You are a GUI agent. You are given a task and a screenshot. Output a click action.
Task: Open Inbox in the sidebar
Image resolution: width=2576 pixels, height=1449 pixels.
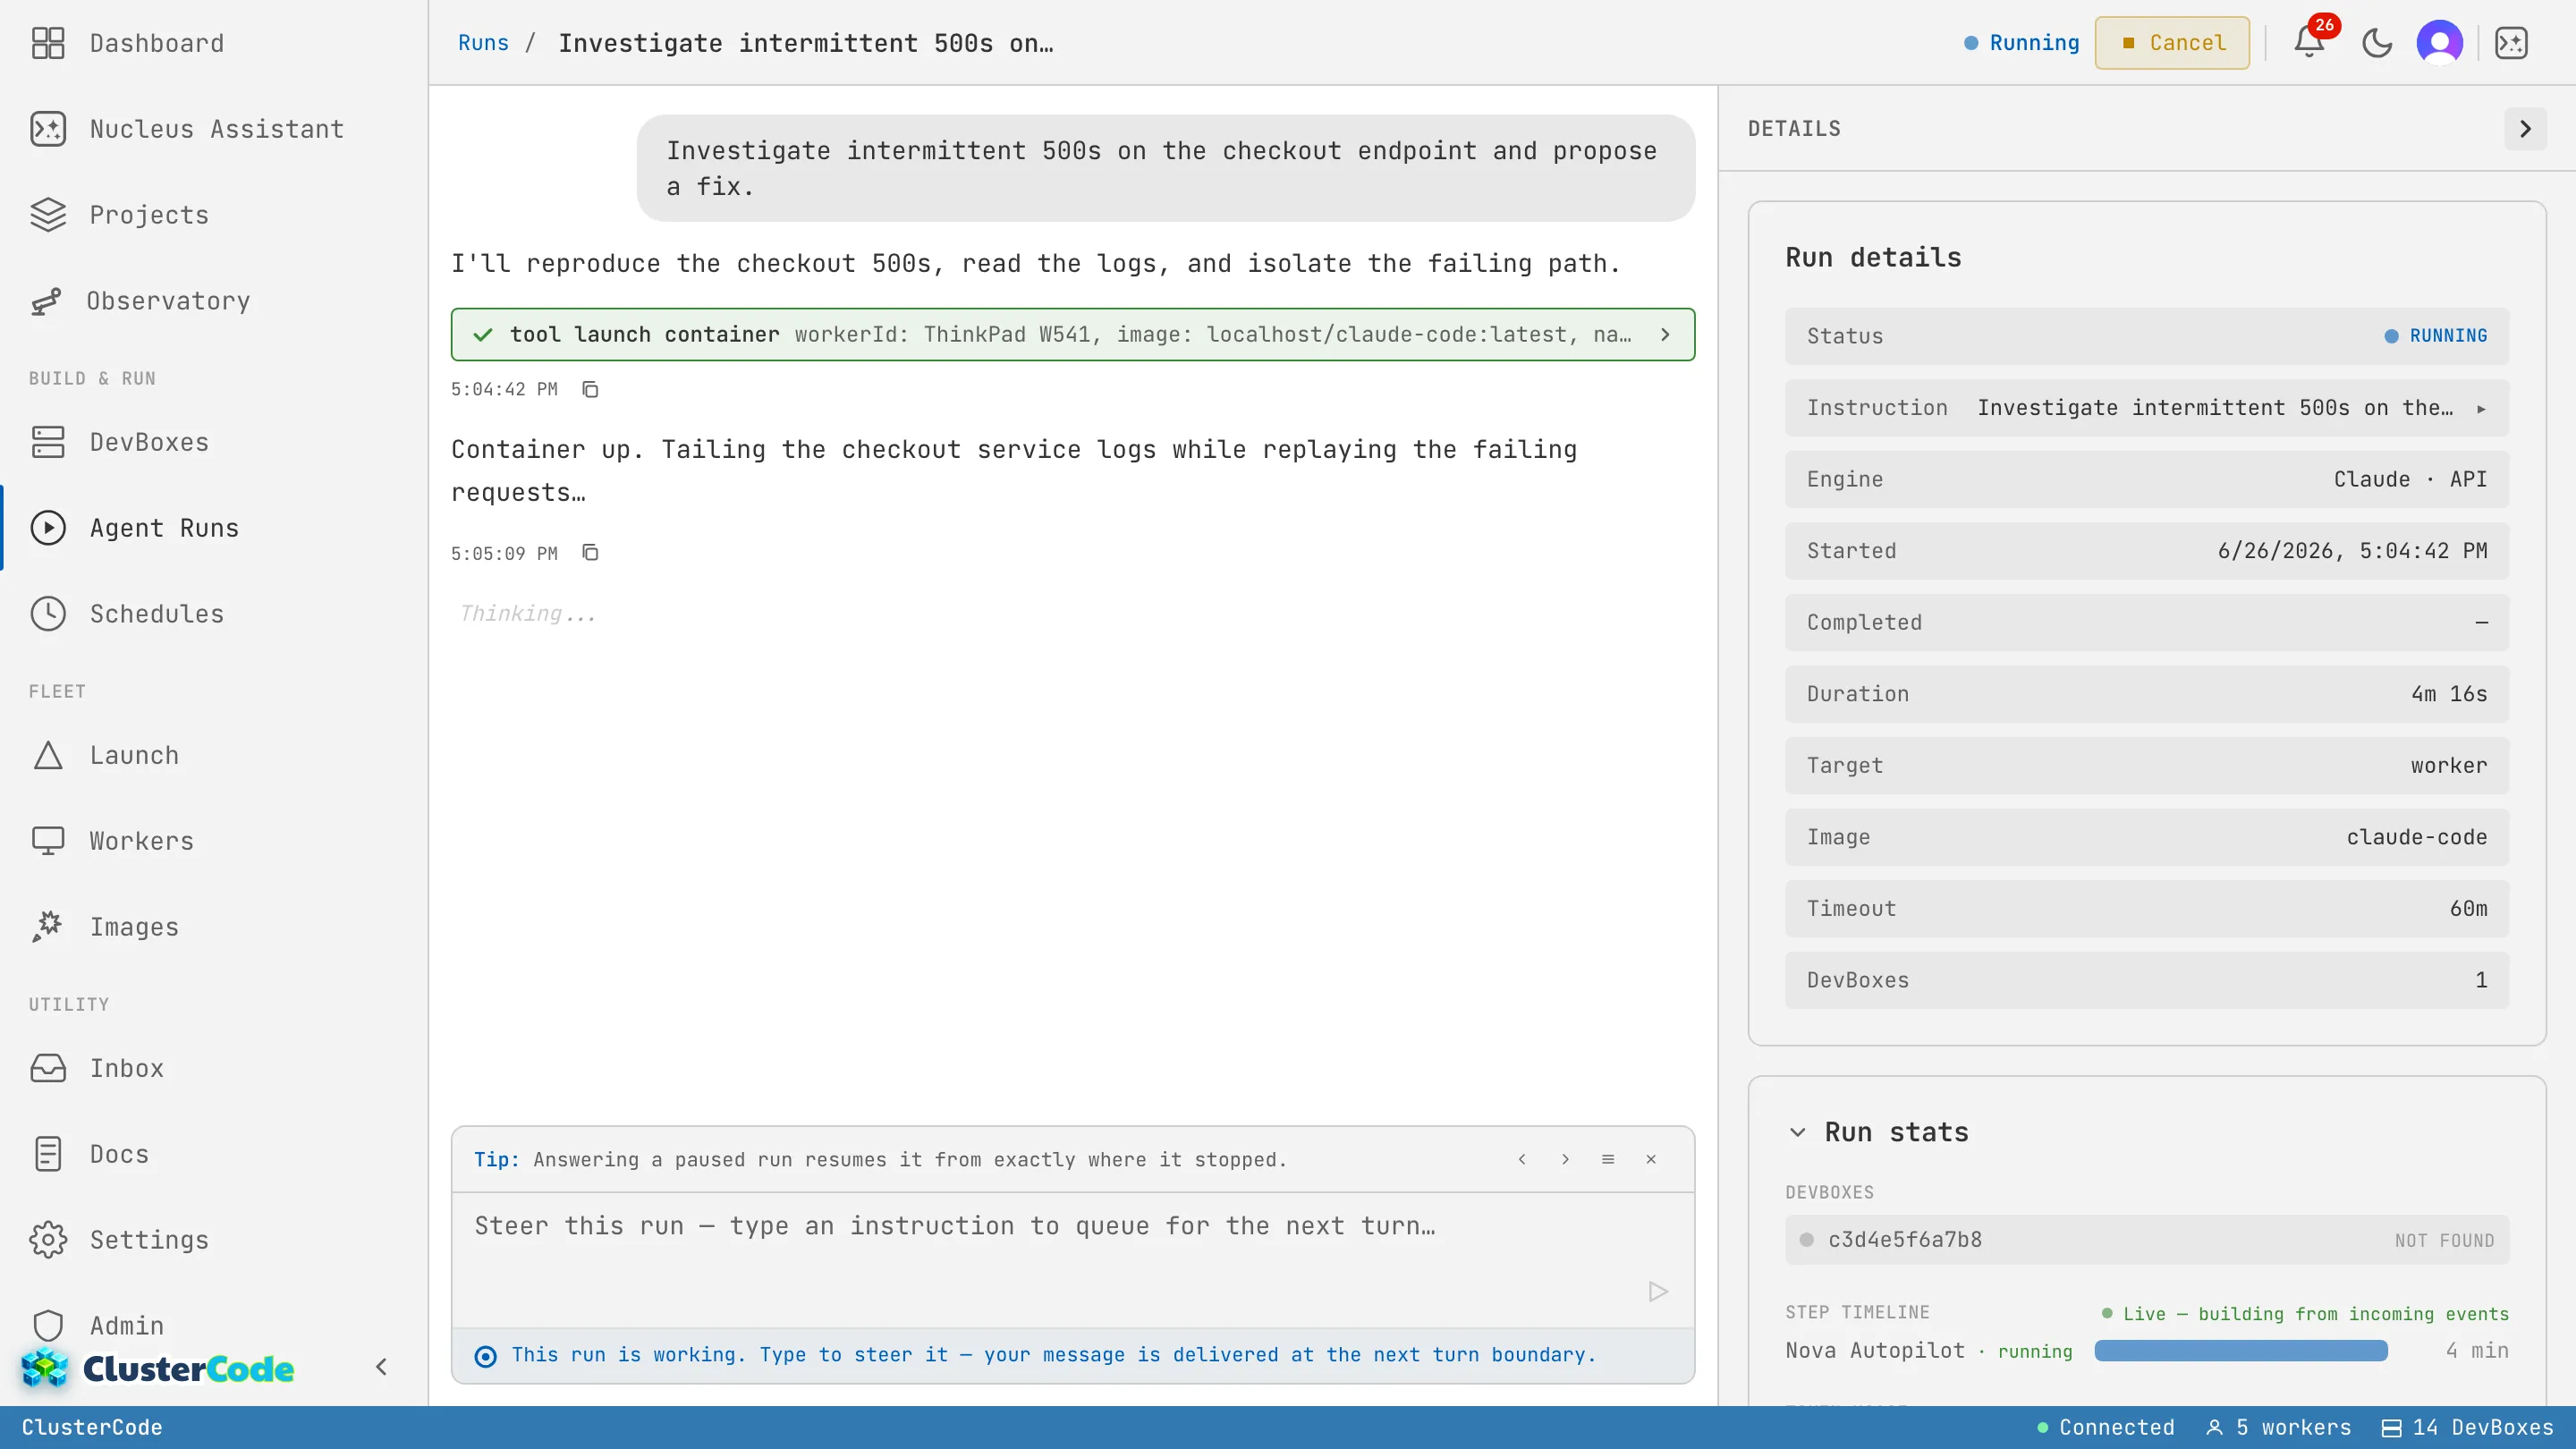(127, 1068)
